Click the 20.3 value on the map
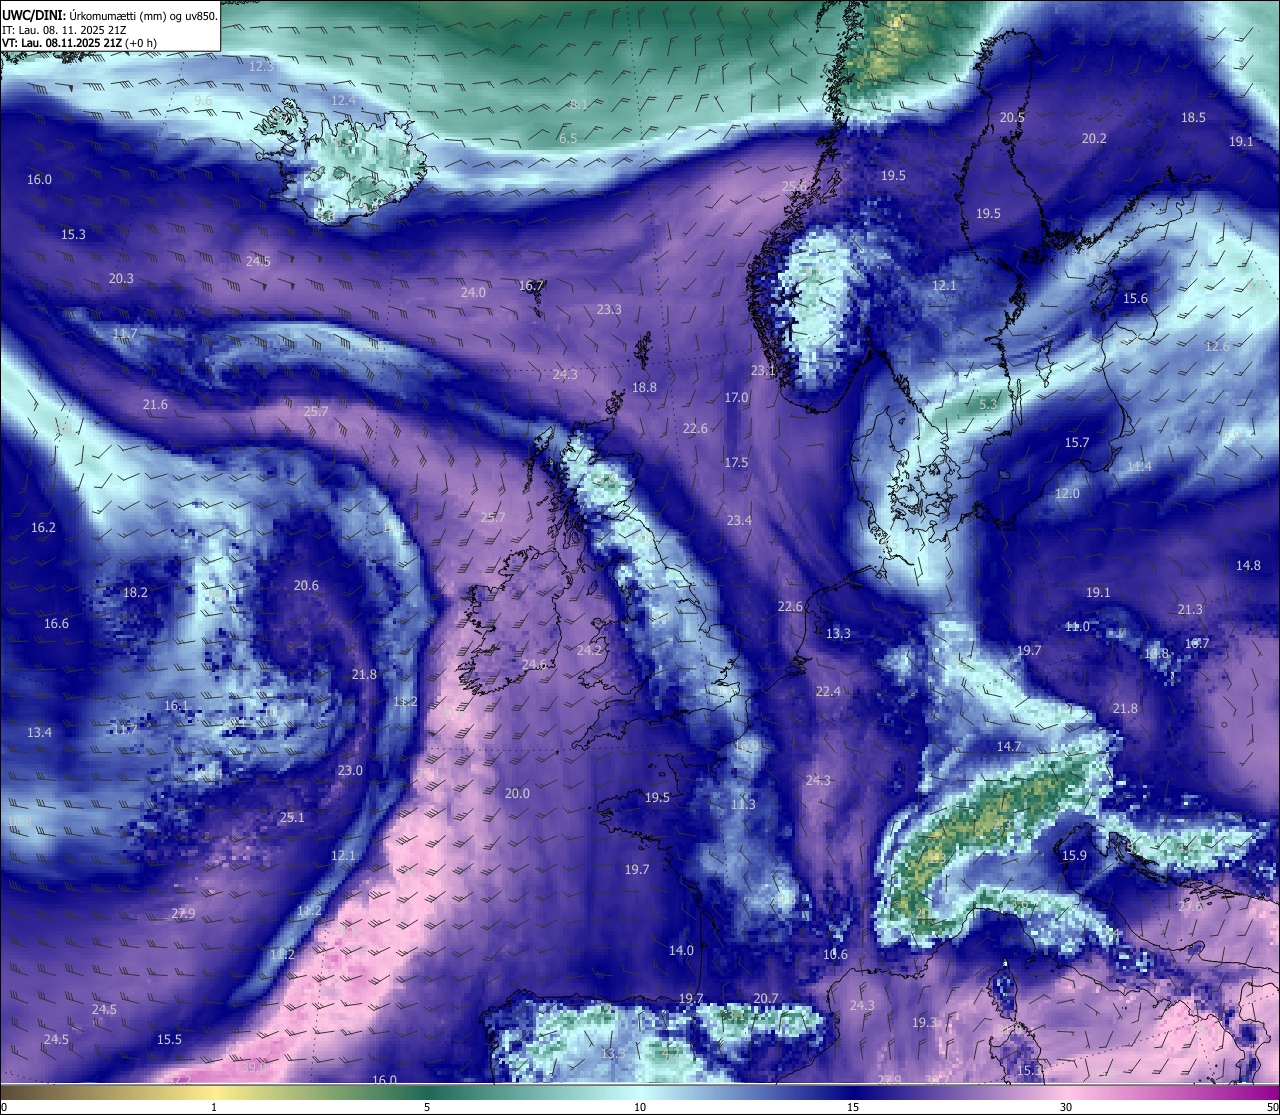 (x=121, y=279)
